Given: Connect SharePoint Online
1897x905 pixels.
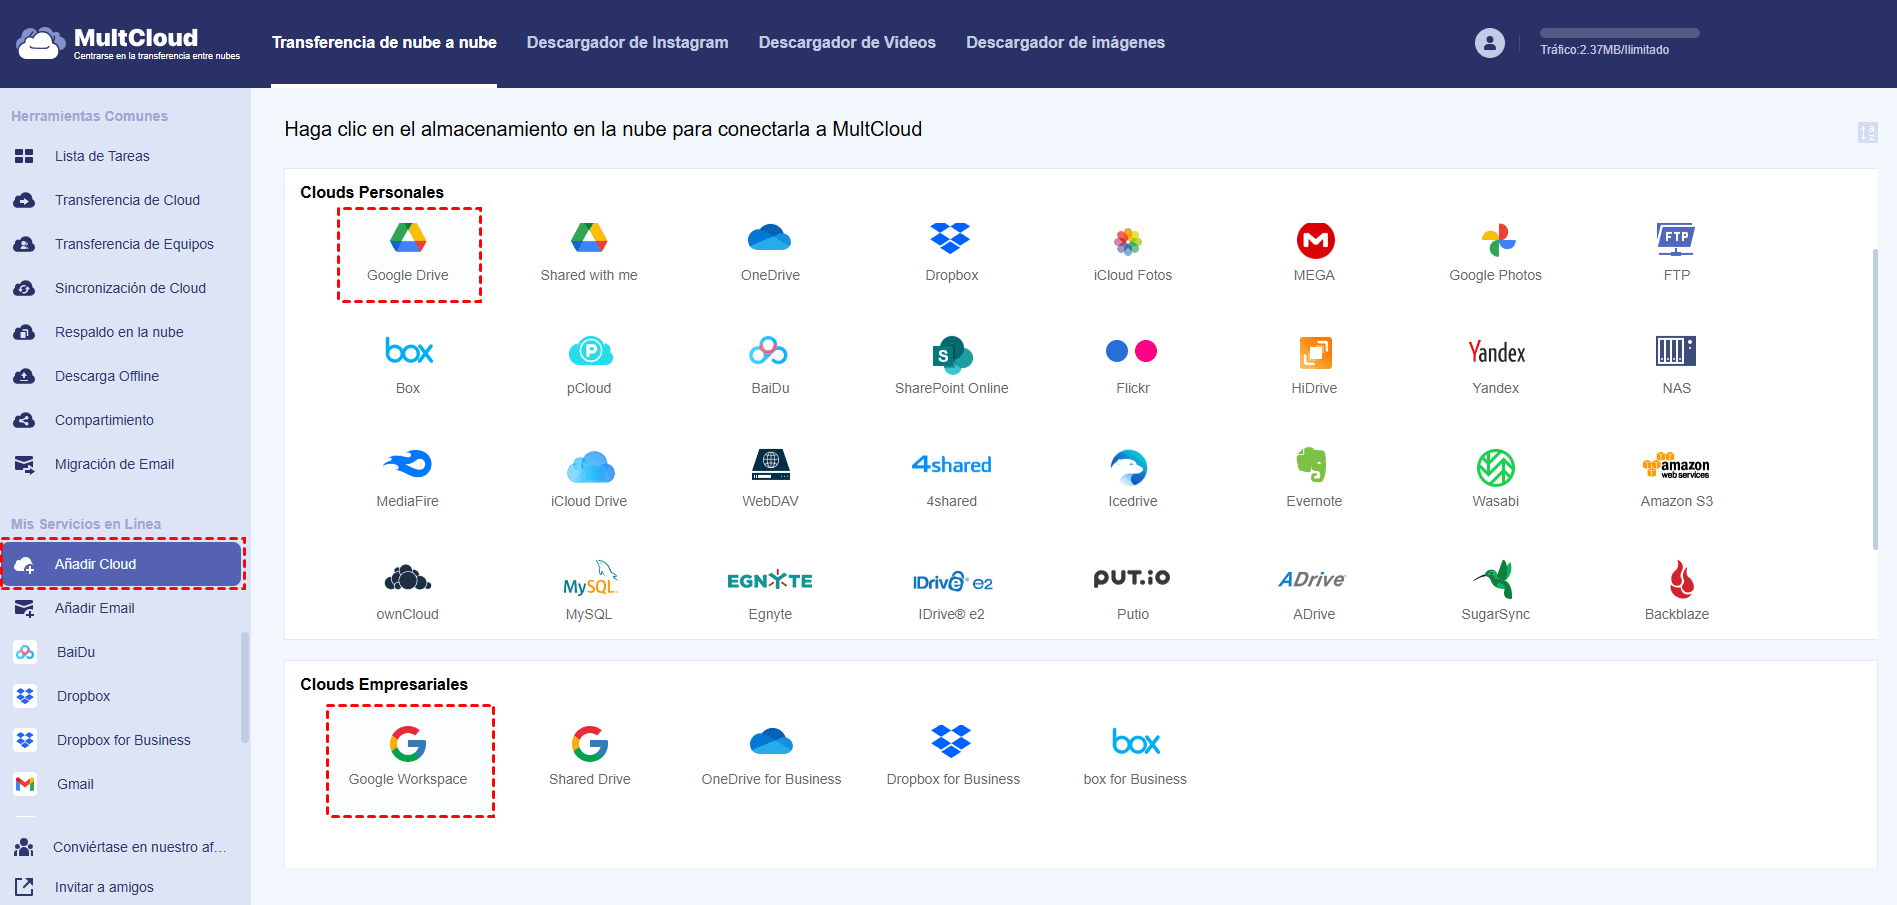Looking at the screenshot, I should pos(951,366).
